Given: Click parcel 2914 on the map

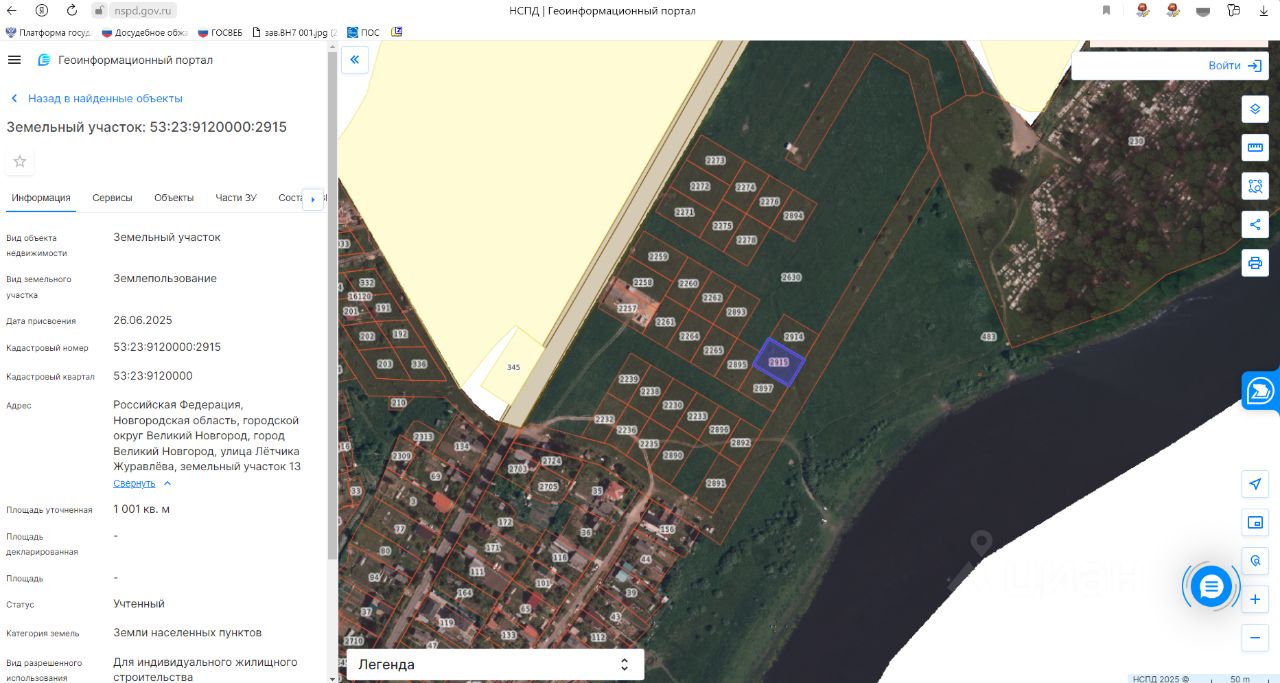Looking at the screenshot, I should [794, 337].
